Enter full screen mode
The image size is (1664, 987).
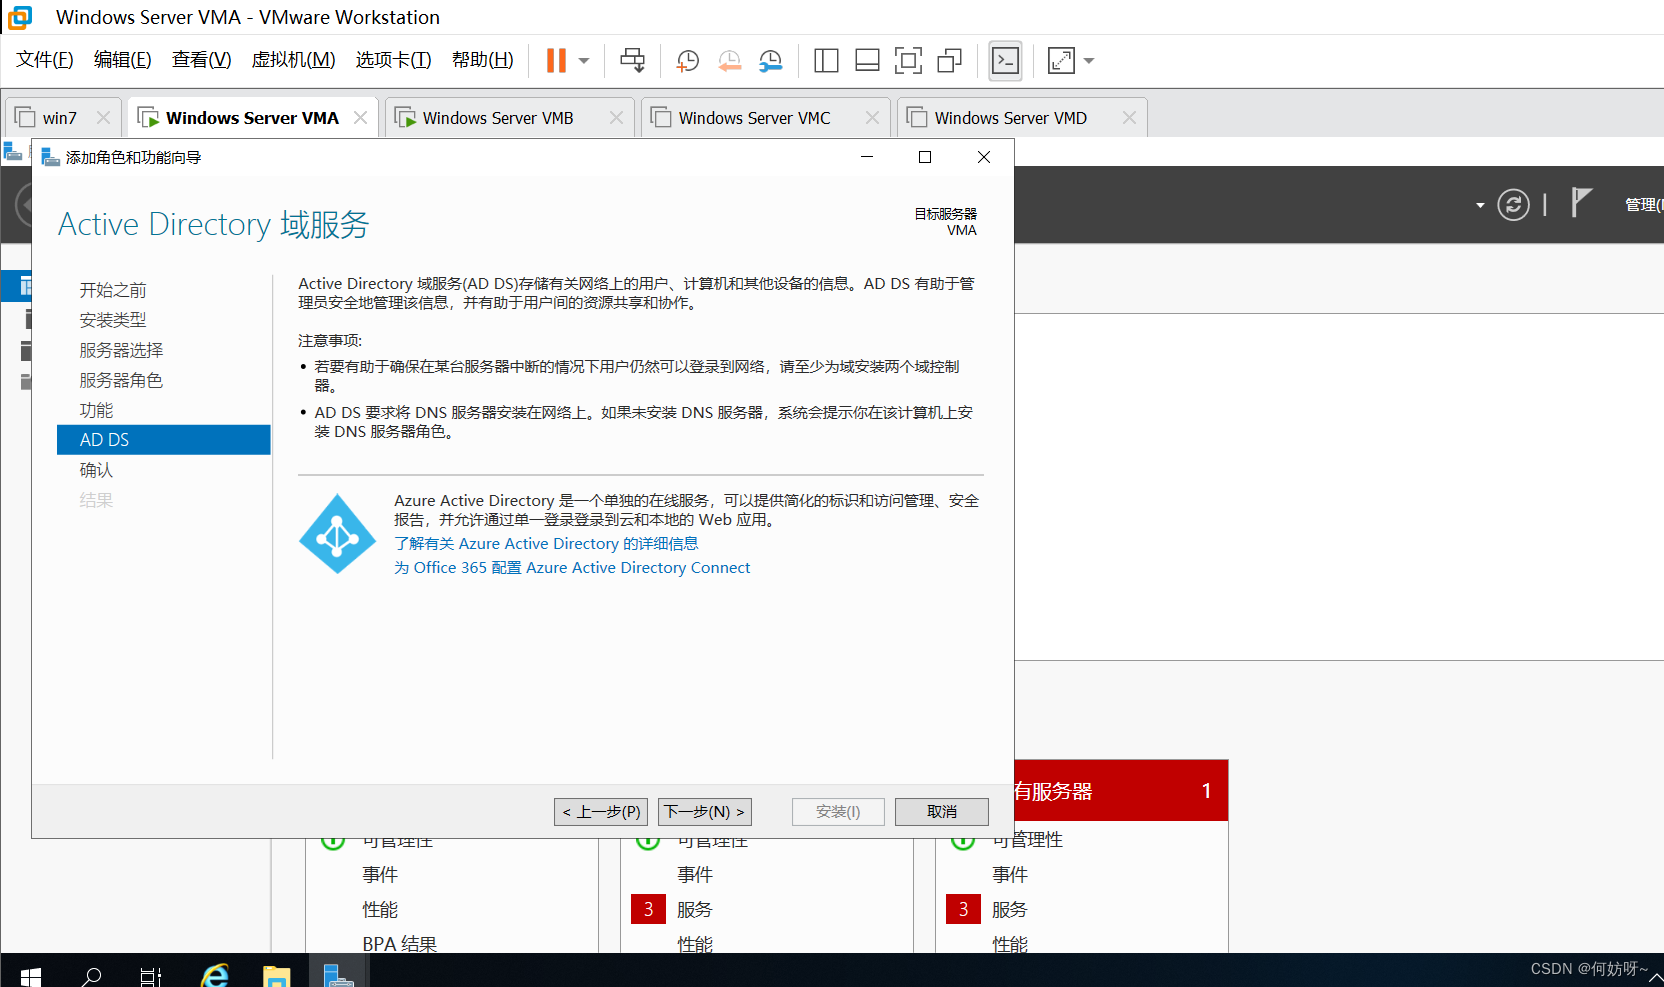[908, 61]
